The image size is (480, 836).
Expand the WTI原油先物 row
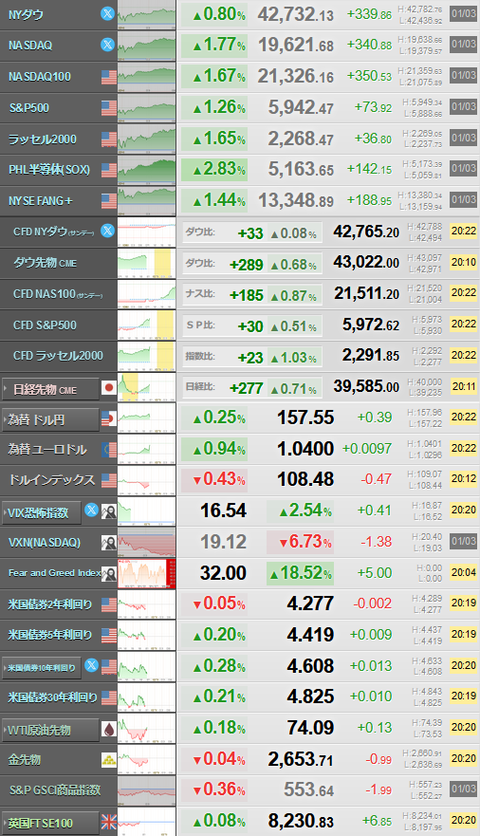tap(51, 730)
